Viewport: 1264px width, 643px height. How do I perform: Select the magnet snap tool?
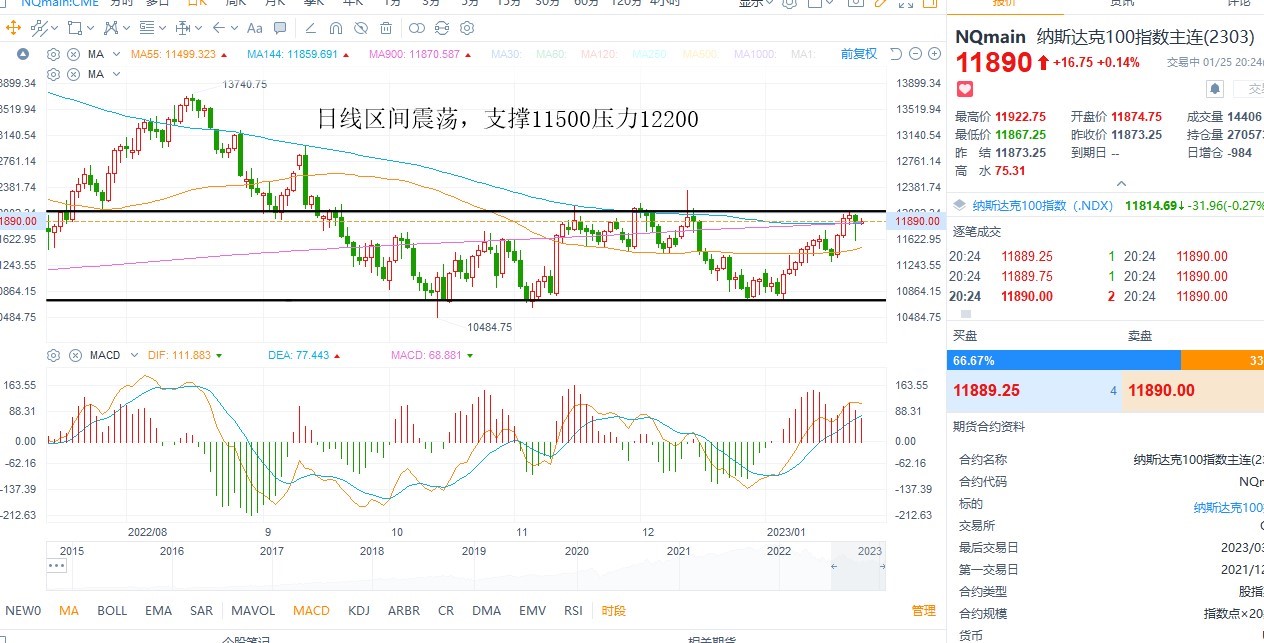point(336,28)
